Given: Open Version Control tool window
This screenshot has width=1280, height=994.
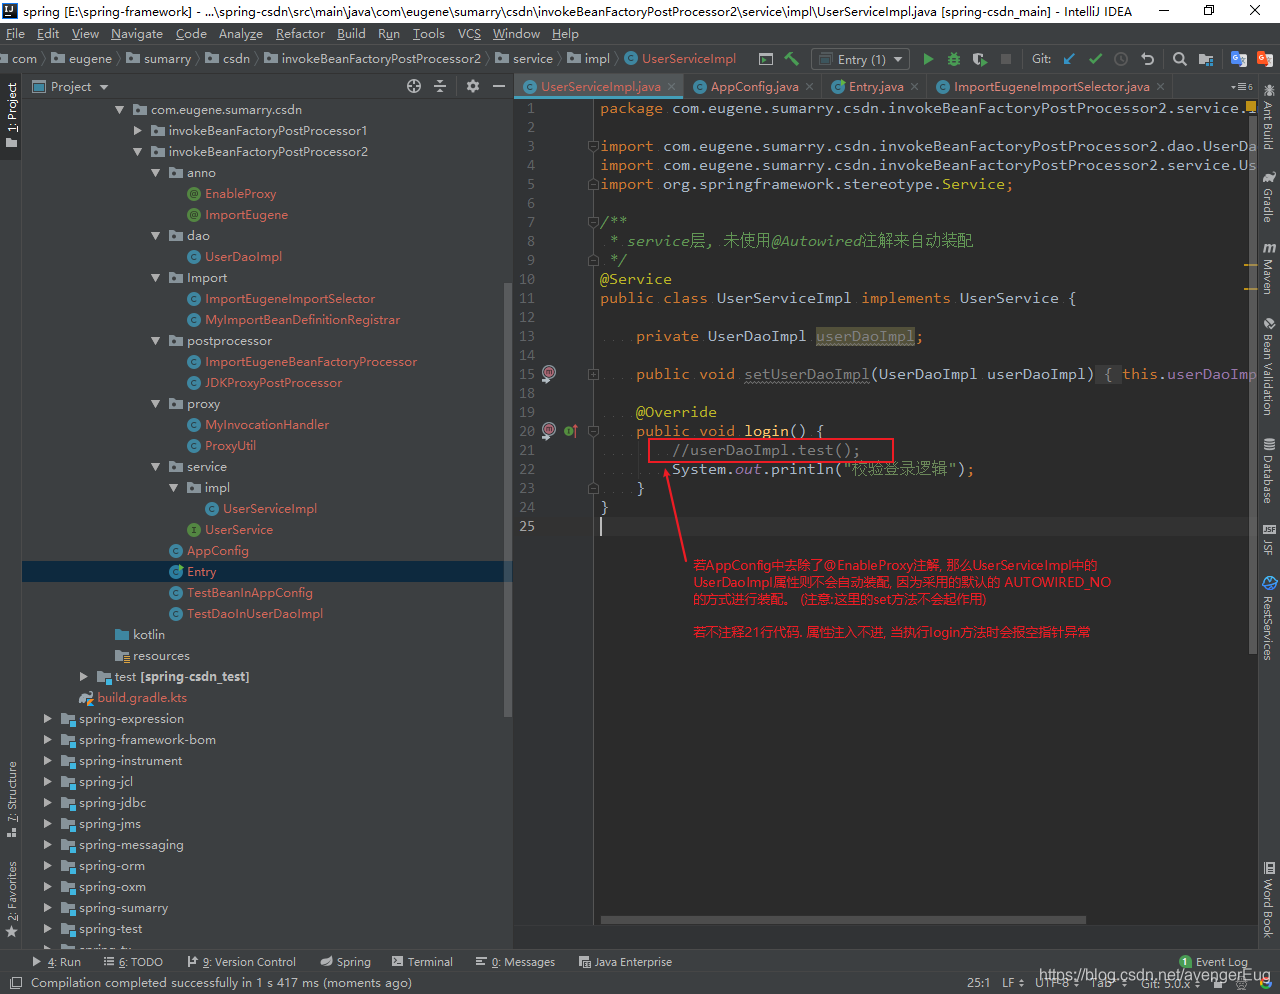Looking at the screenshot, I should (x=242, y=962).
